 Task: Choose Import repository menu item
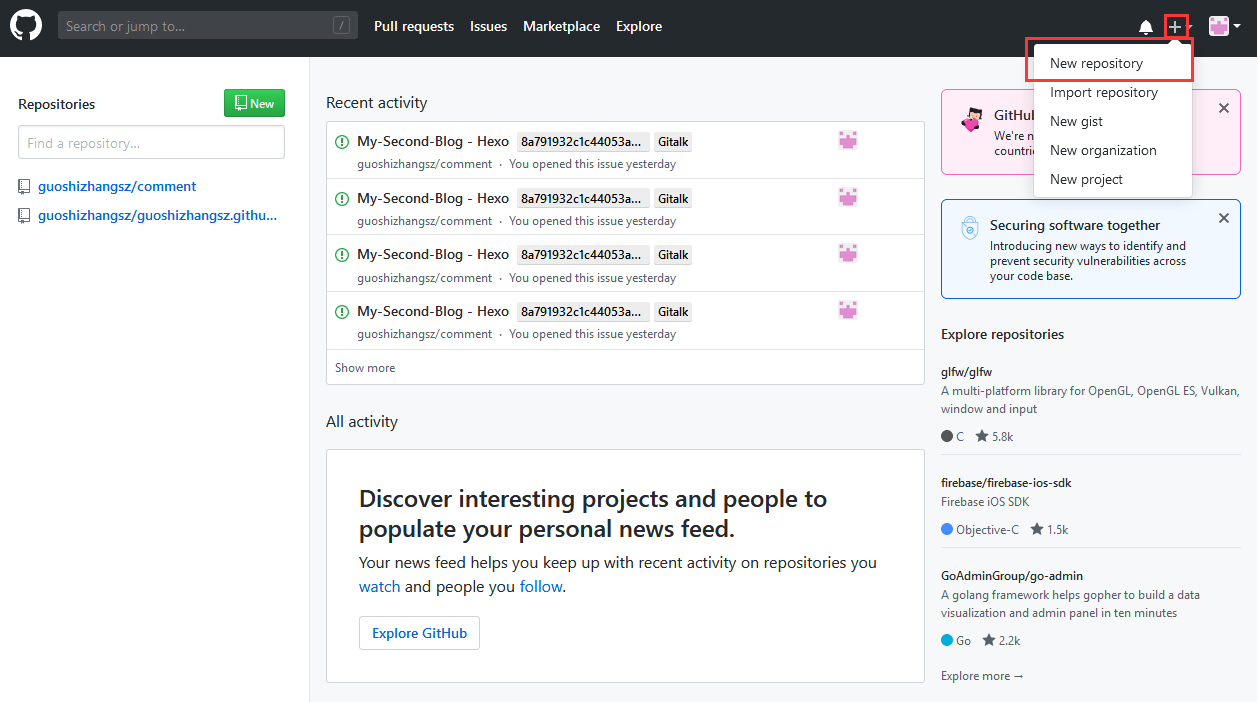1103,92
